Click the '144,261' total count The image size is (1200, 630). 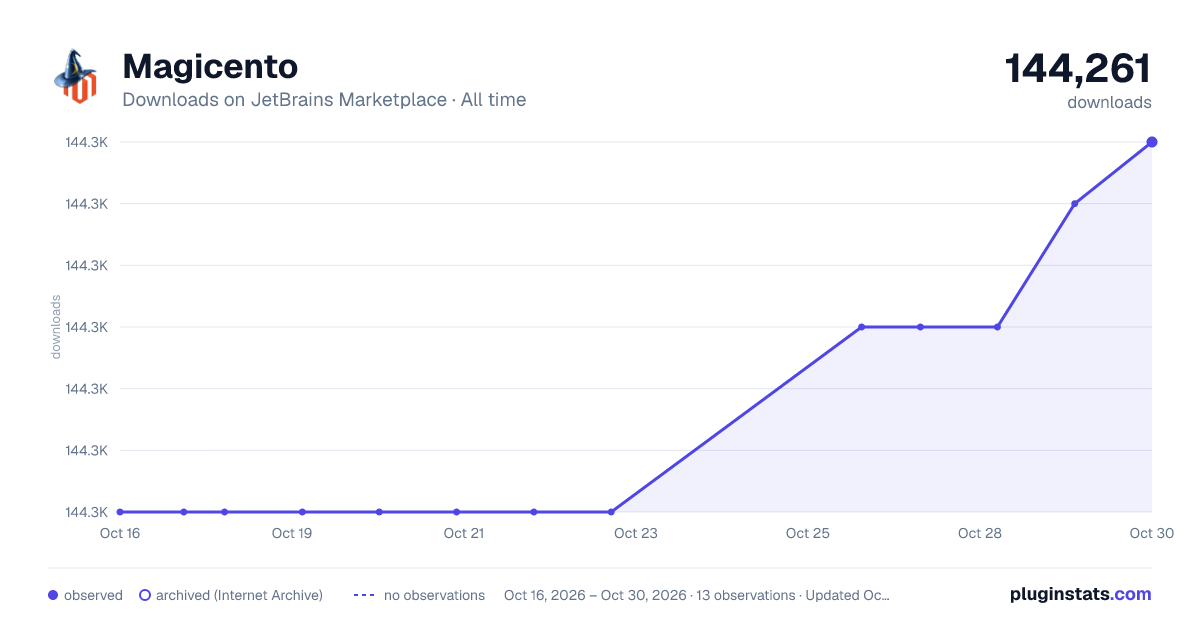(x=1078, y=69)
